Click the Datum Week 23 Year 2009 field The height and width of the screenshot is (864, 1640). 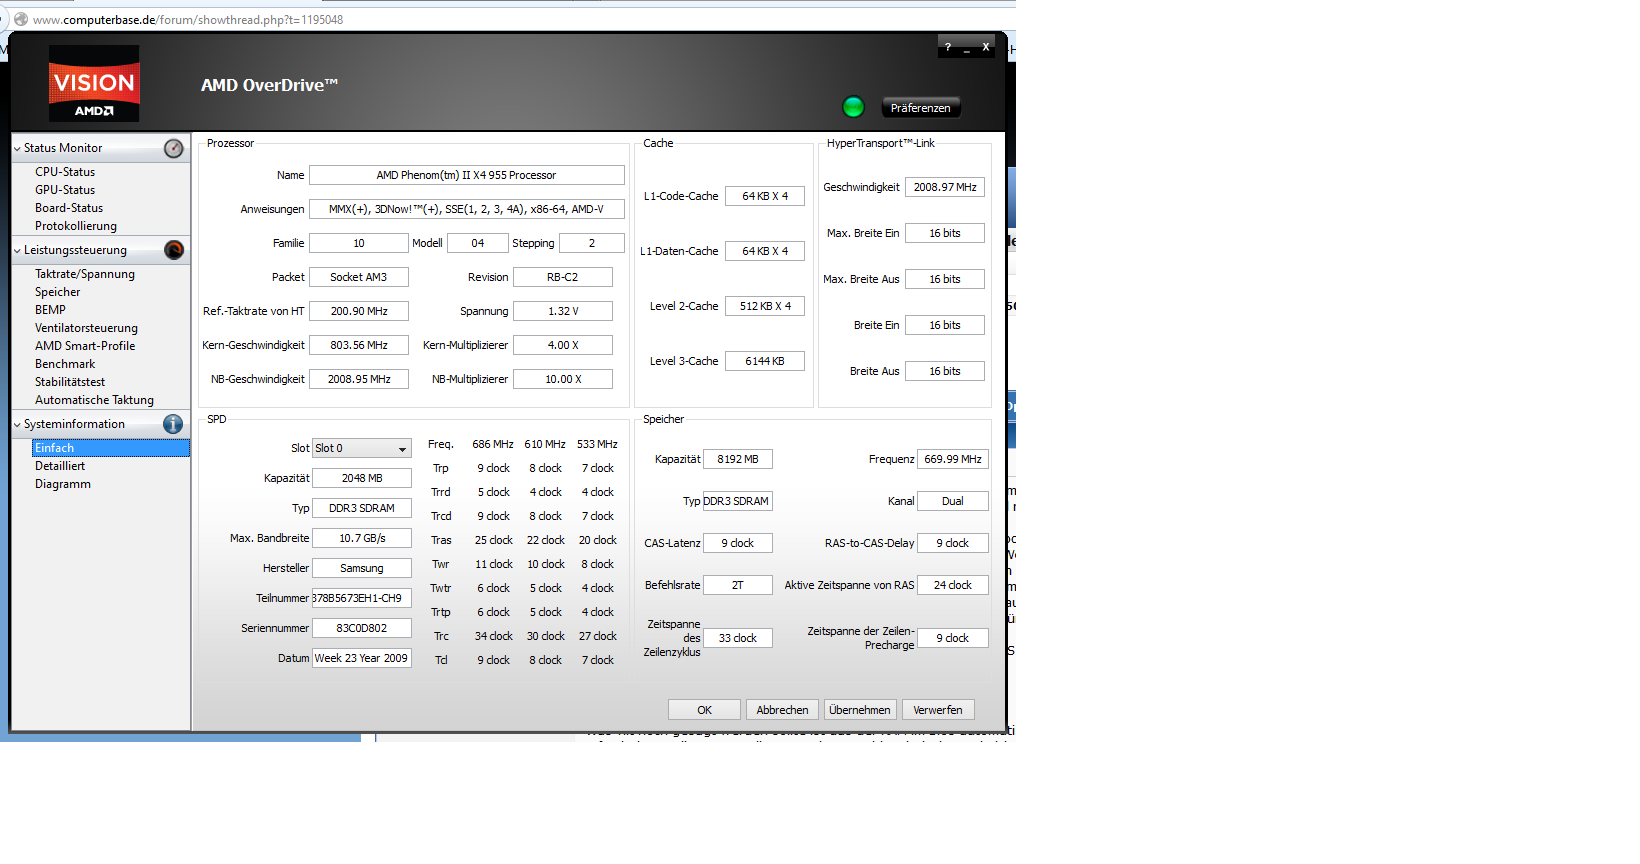pyautogui.click(x=362, y=658)
